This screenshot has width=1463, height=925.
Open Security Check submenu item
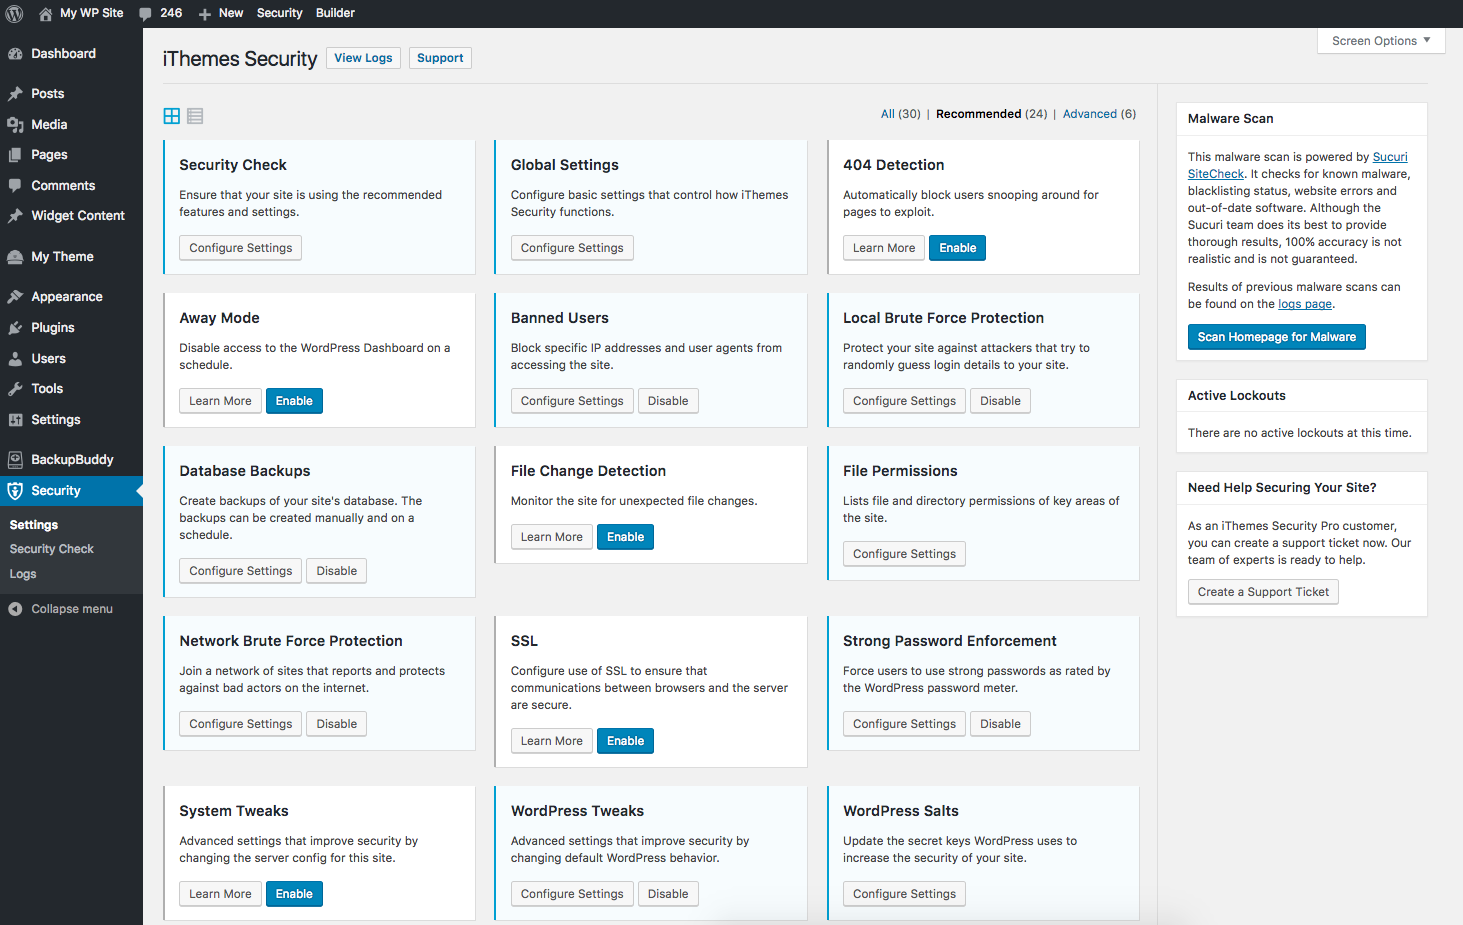52,549
